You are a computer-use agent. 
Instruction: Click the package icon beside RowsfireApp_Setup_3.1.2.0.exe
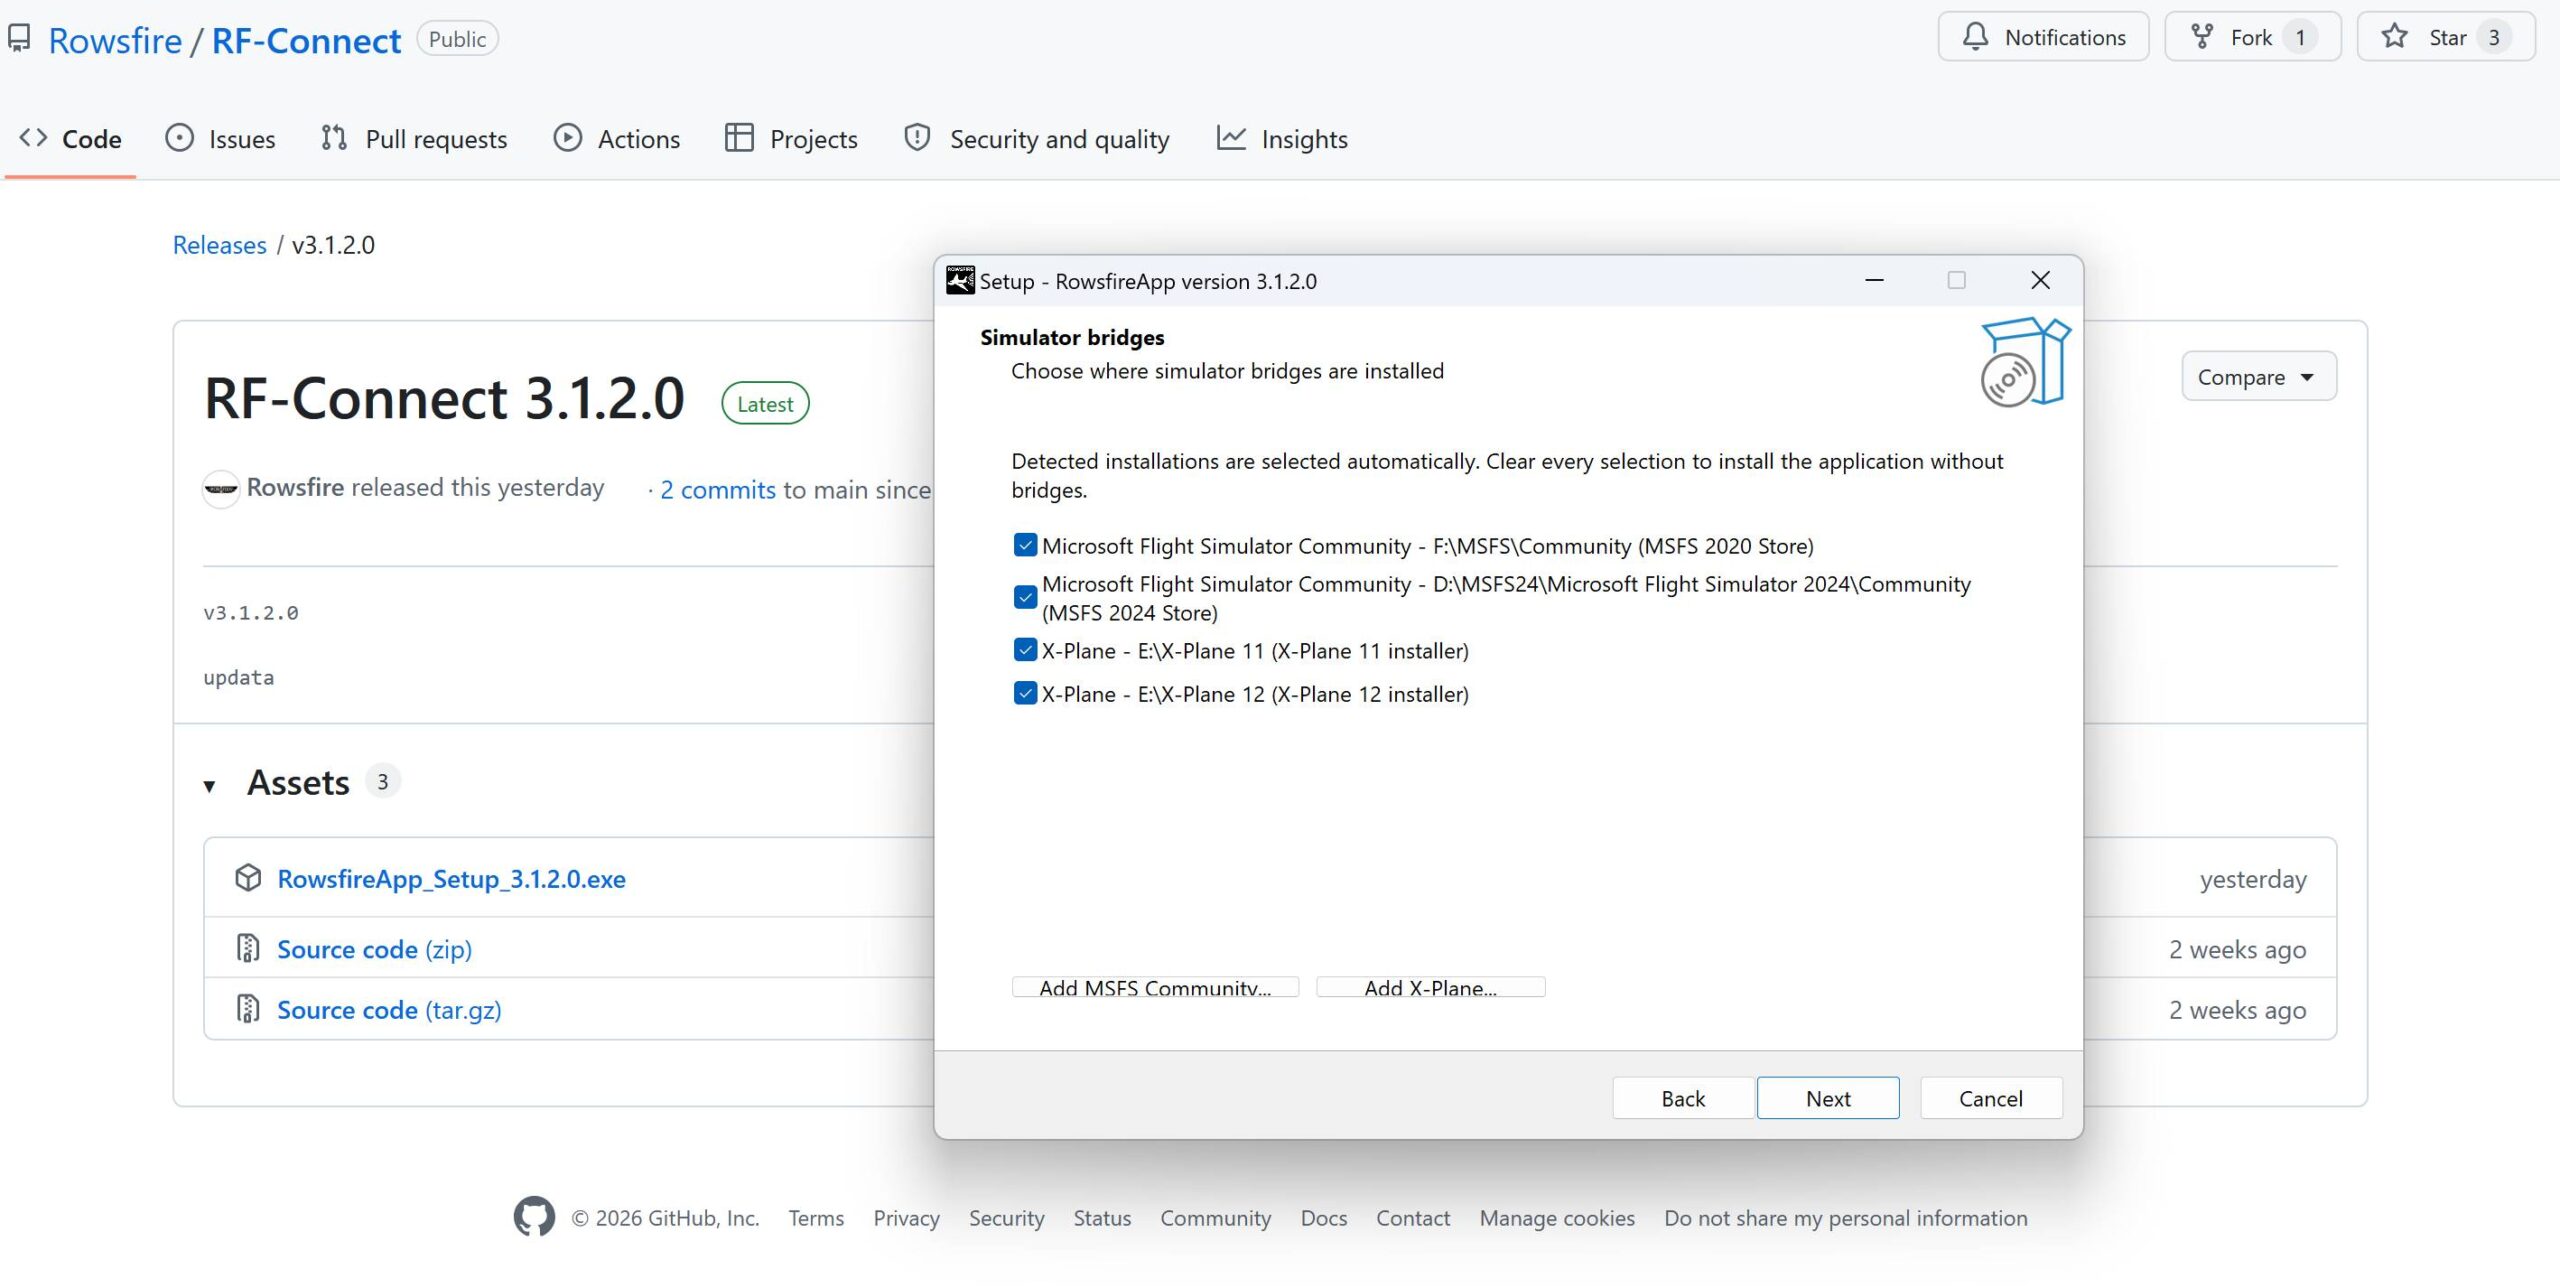click(248, 877)
